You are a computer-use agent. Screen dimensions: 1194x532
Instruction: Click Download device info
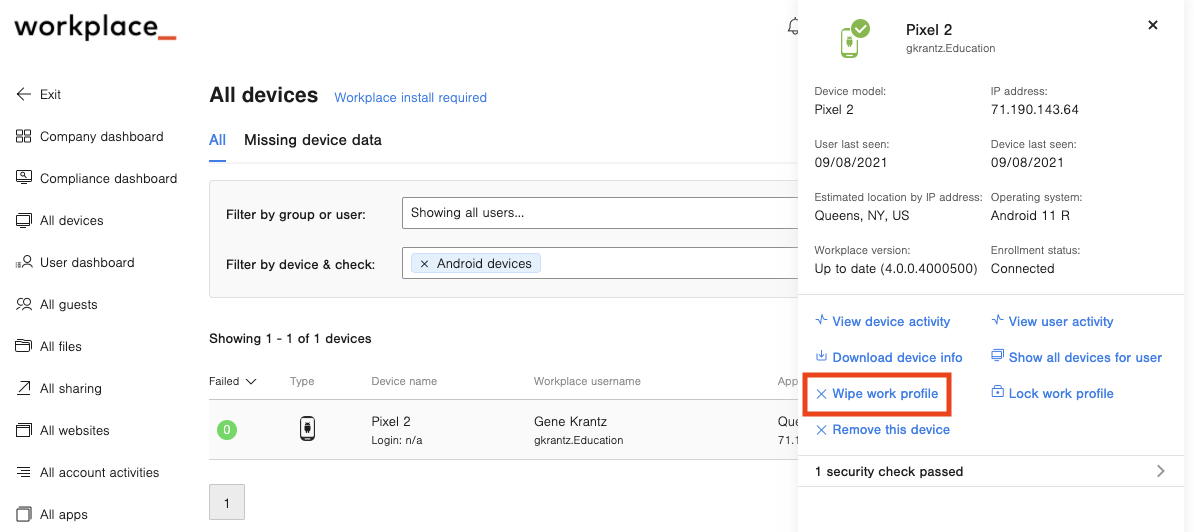(x=889, y=357)
